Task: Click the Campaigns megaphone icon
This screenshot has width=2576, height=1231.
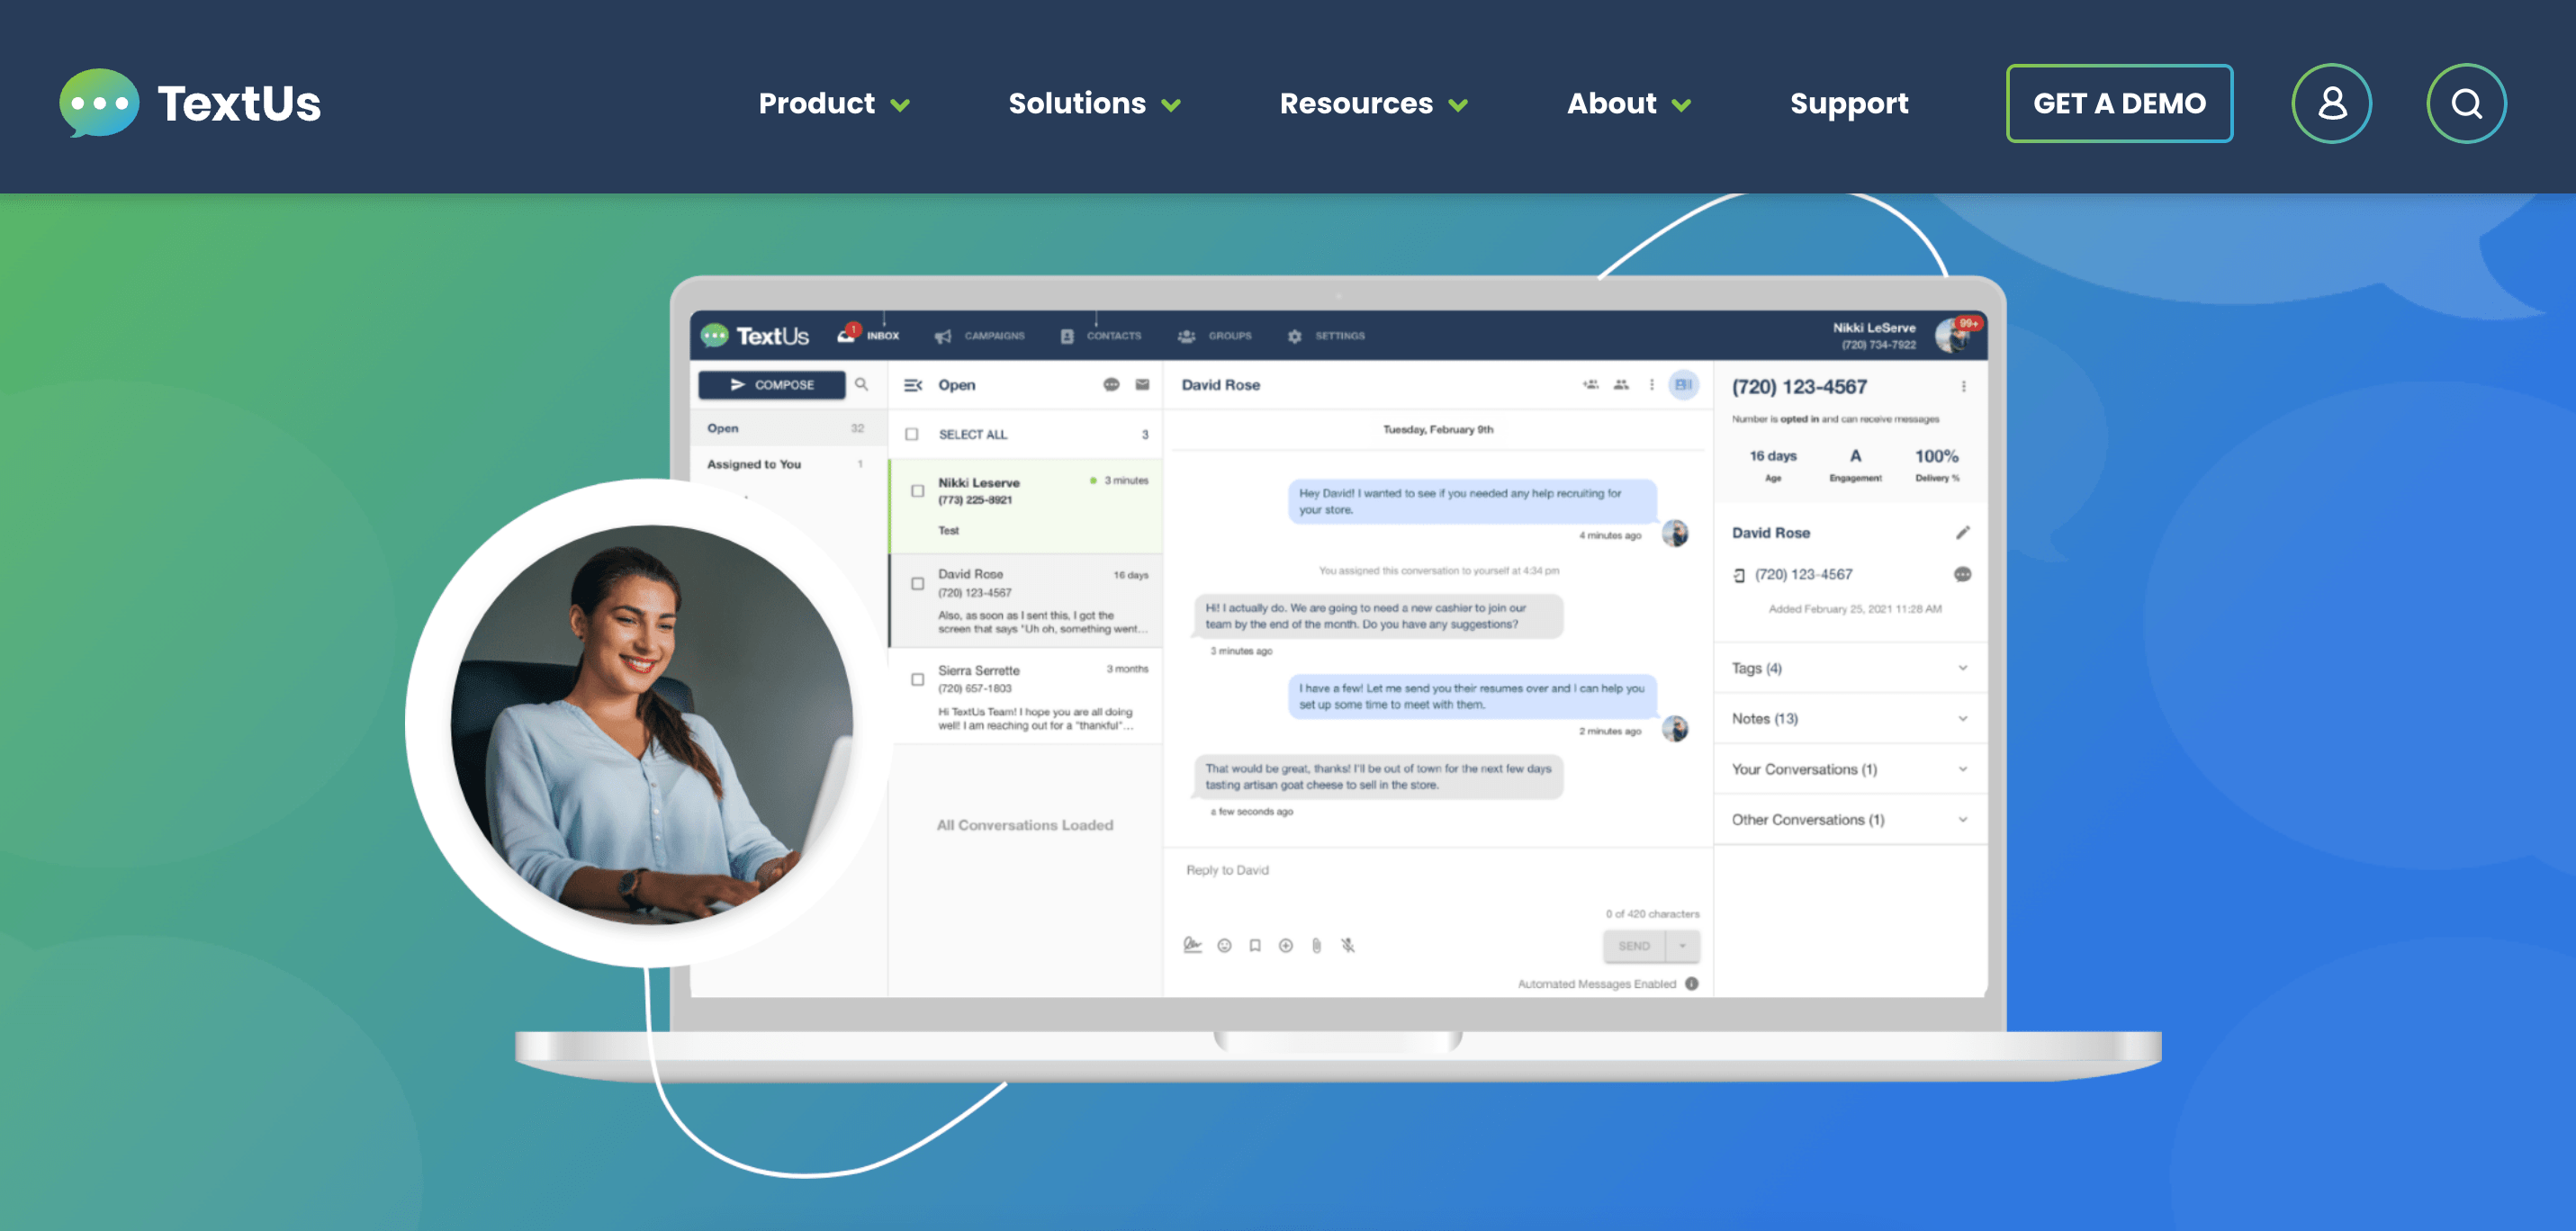Action: click(x=942, y=336)
